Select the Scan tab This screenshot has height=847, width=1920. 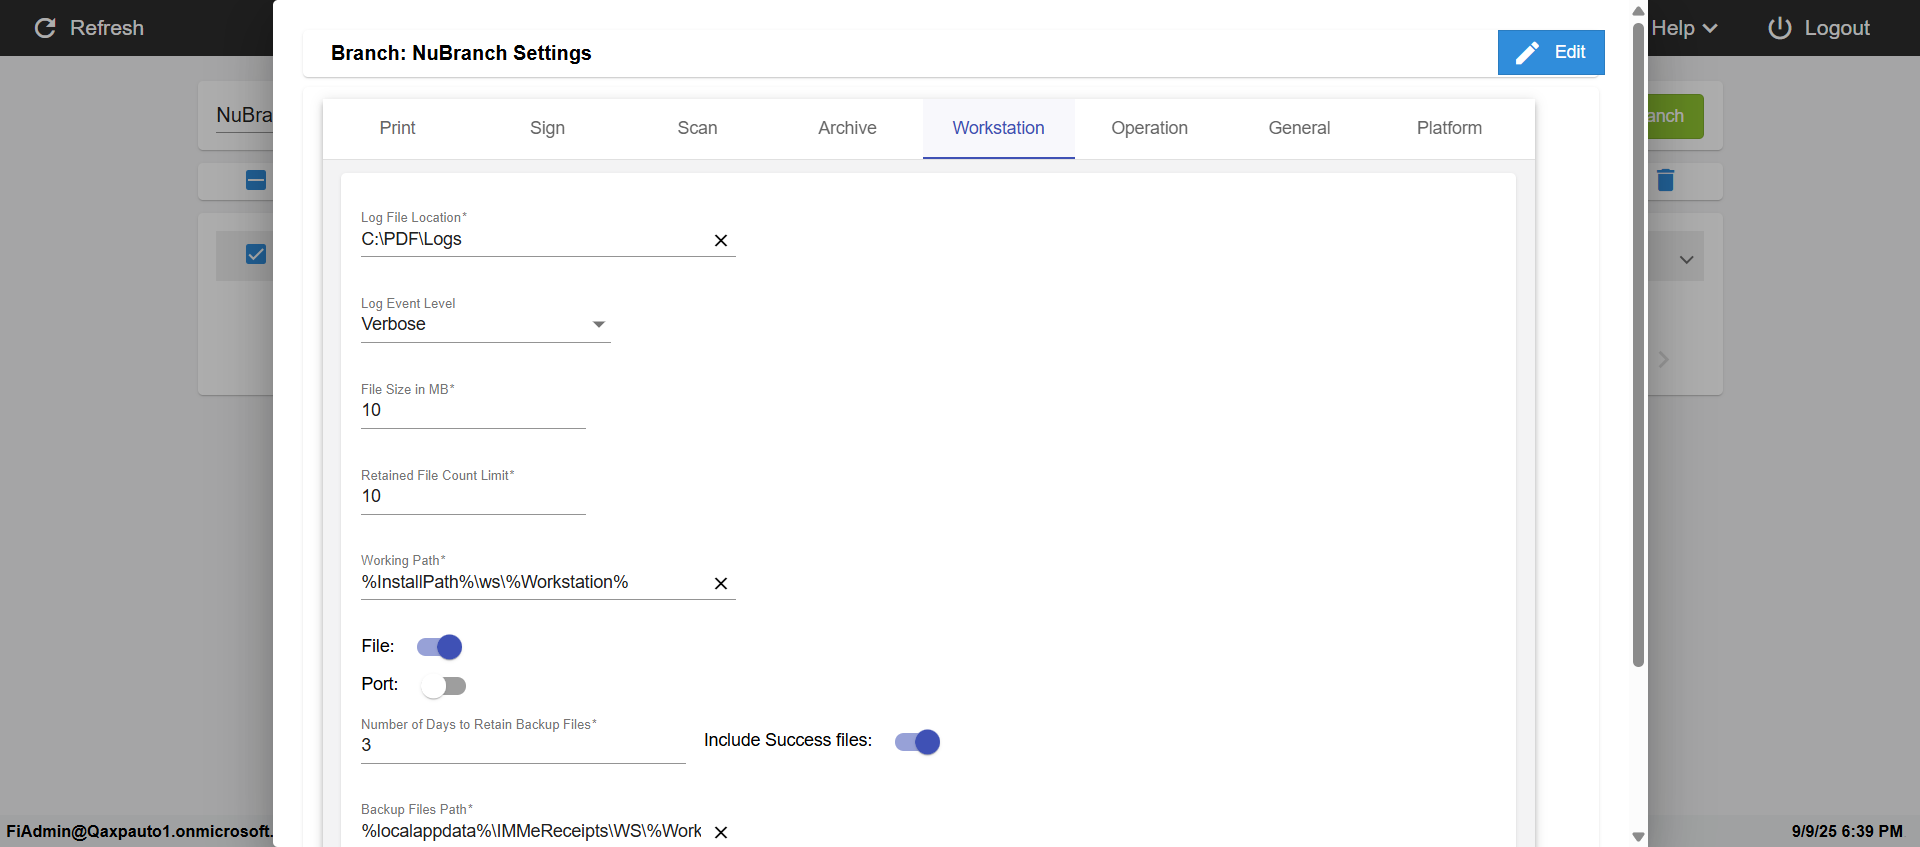click(697, 128)
